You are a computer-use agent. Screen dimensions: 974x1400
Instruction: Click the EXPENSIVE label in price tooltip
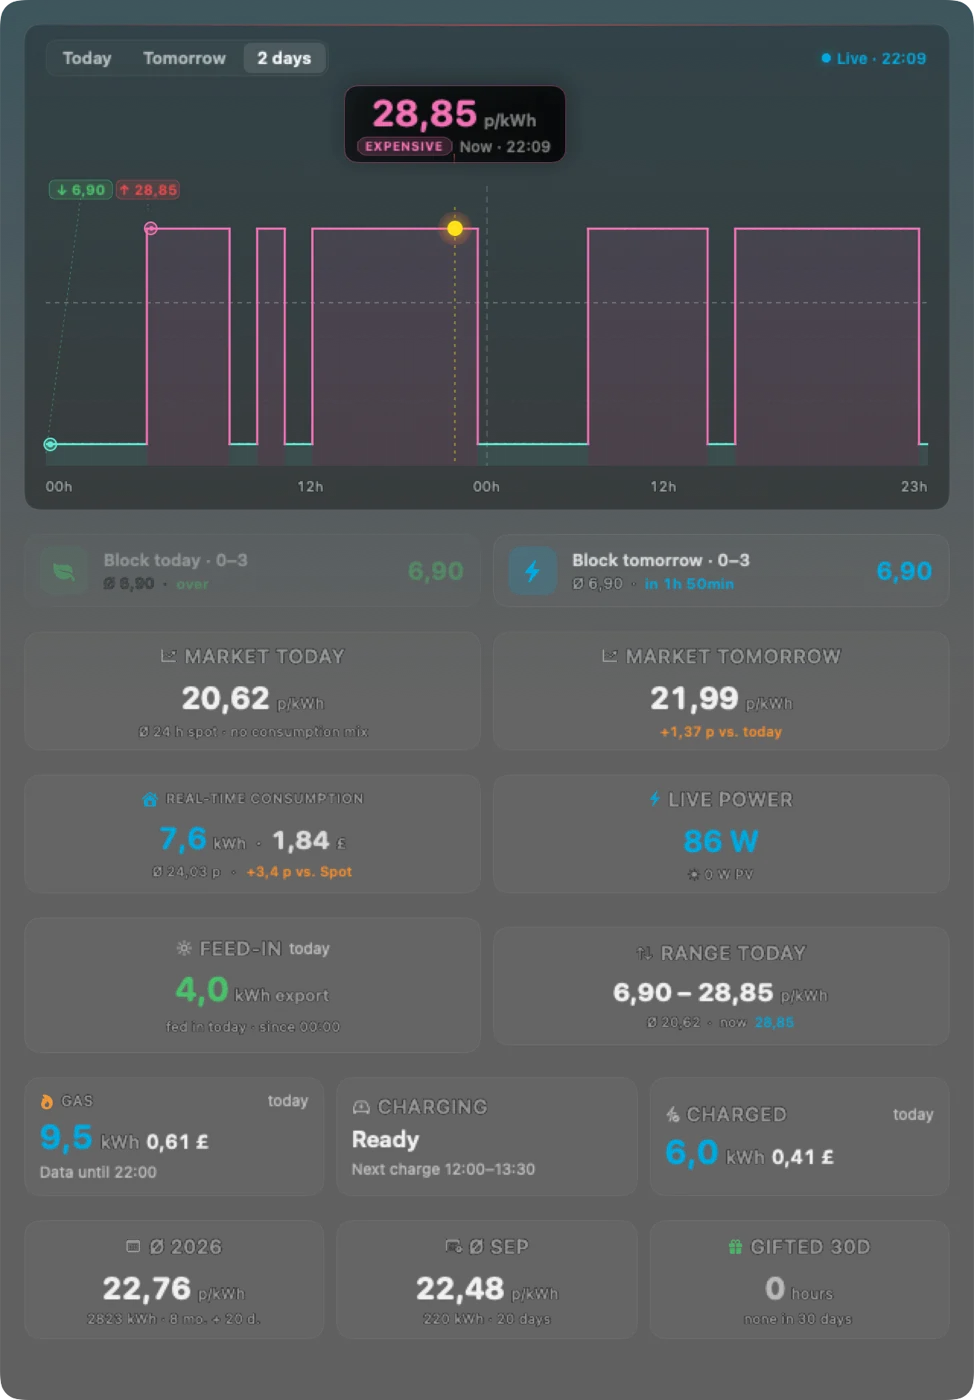click(404, 146)
